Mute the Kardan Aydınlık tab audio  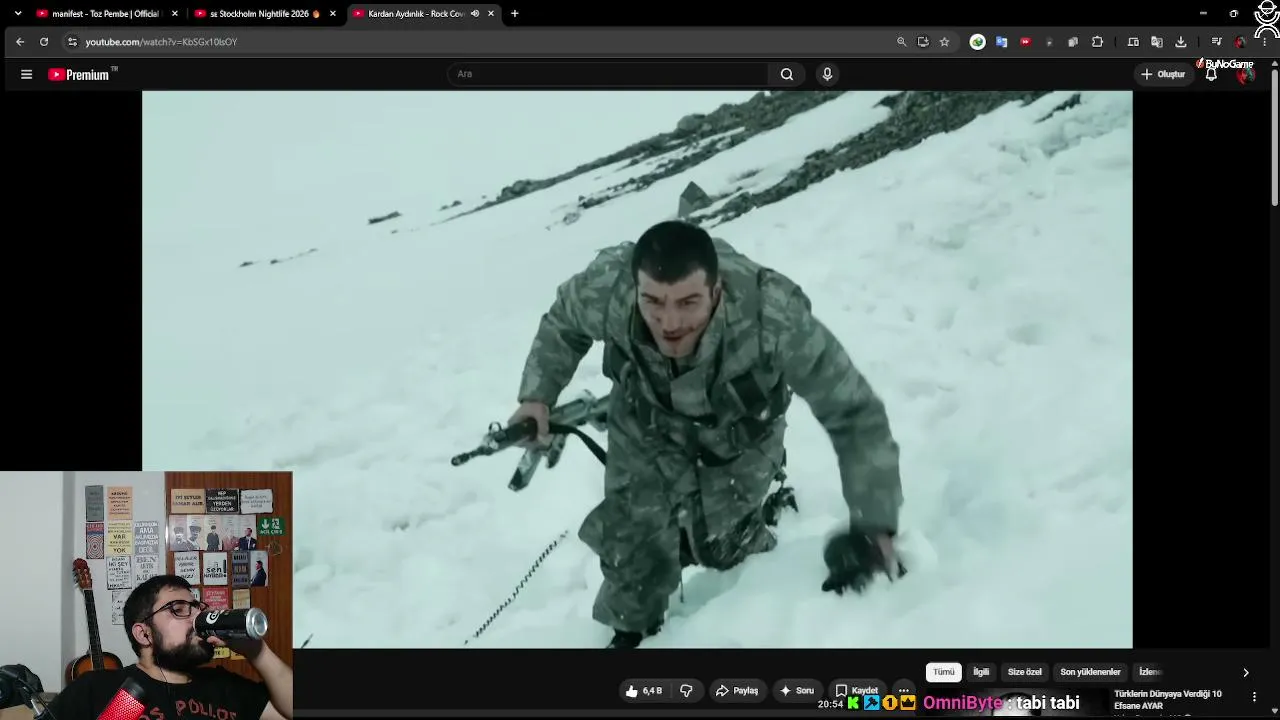475,14
